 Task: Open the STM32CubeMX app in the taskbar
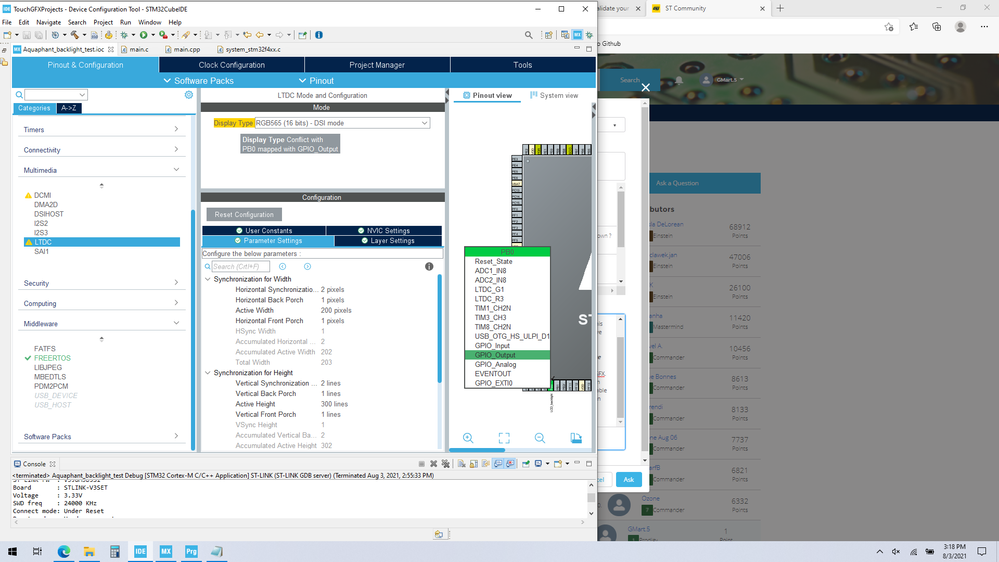click(x=166, y=552)
